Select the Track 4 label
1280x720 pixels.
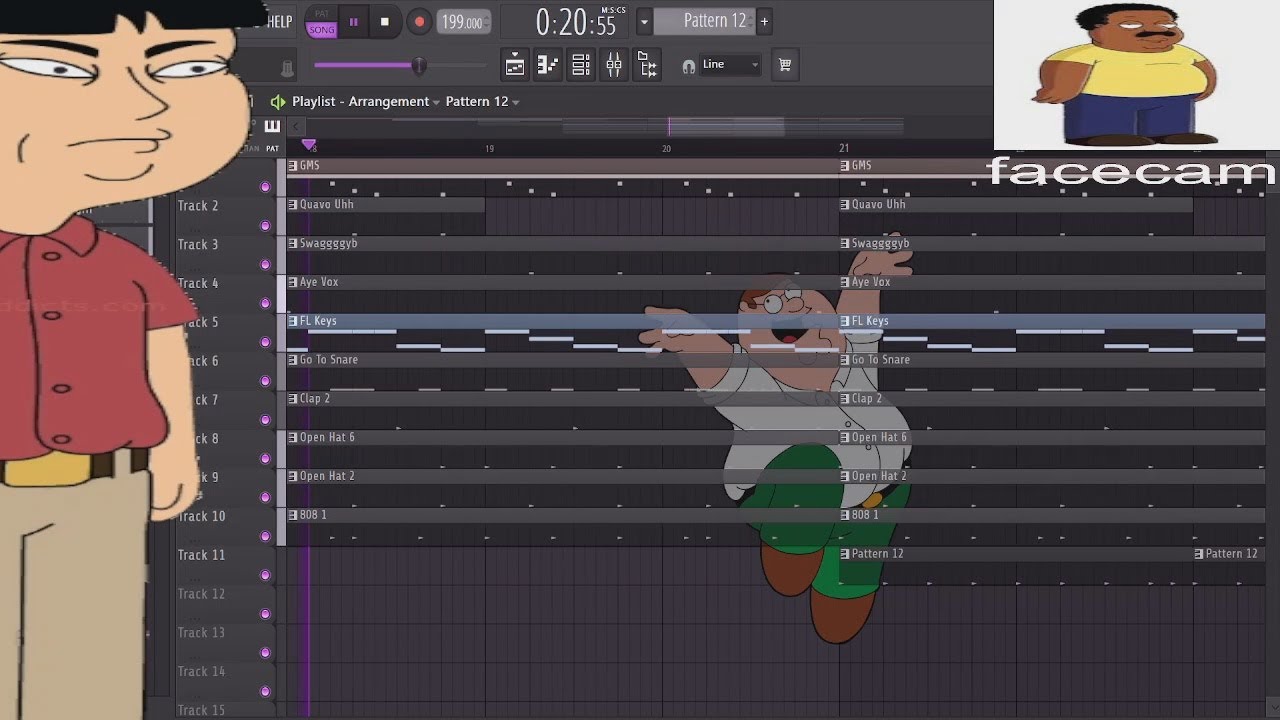point(198,284)
